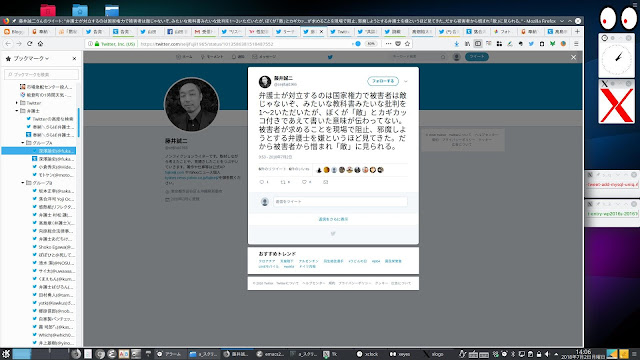Image resolution: width=640 pixels, height=360 pixels.
Task: Click the Twitter ホーム nav item
Action: [184, 57]
